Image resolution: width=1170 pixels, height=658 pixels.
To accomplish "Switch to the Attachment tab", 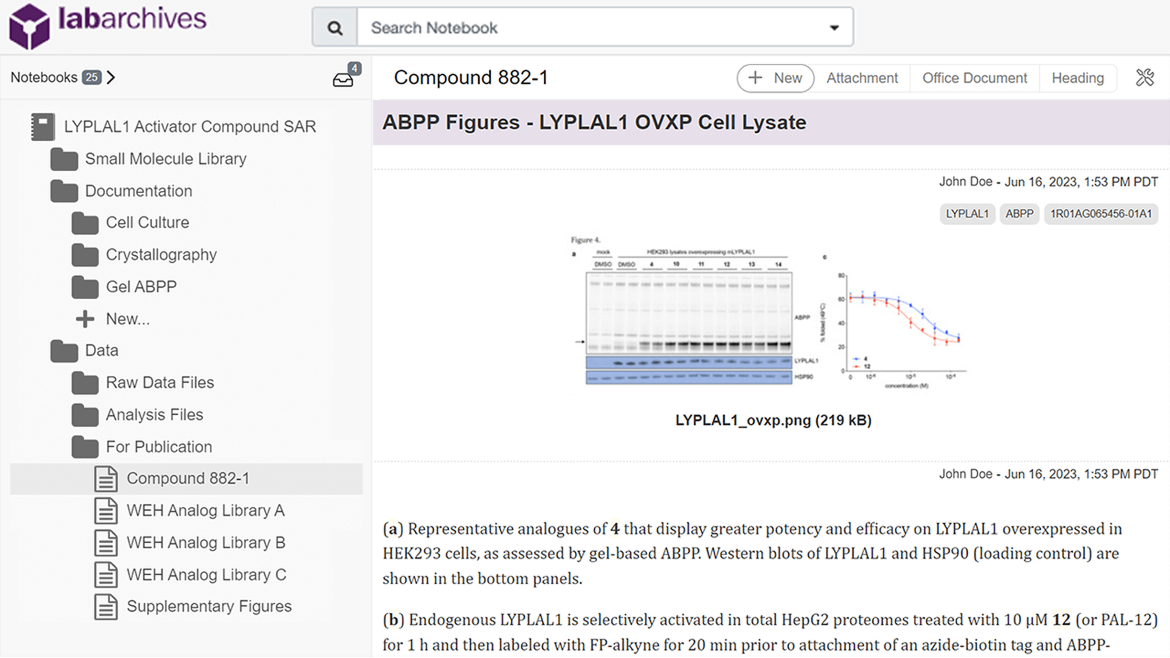I will coord(861,77).
